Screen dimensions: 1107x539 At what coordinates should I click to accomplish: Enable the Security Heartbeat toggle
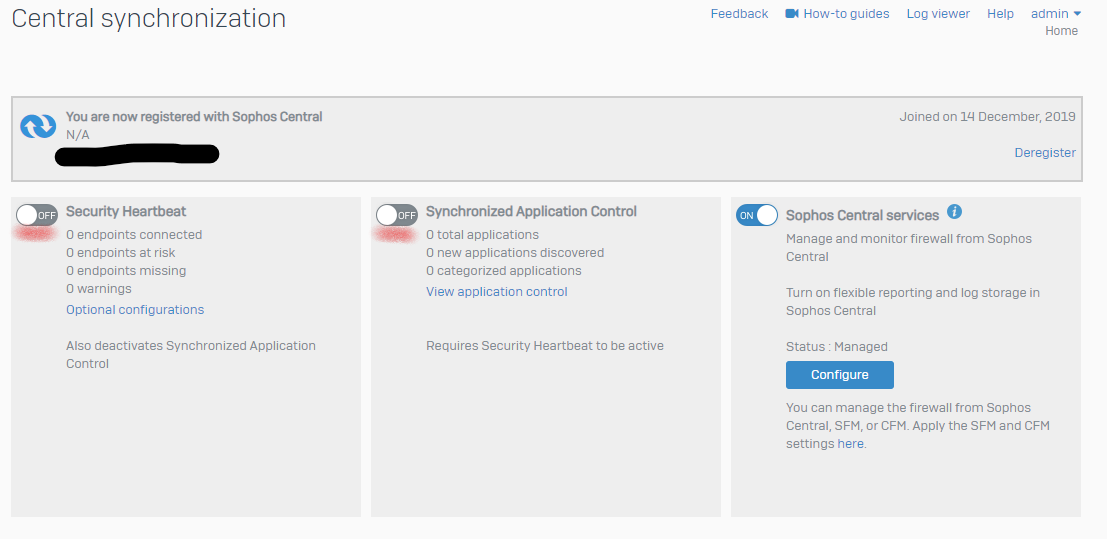[37, 215]
